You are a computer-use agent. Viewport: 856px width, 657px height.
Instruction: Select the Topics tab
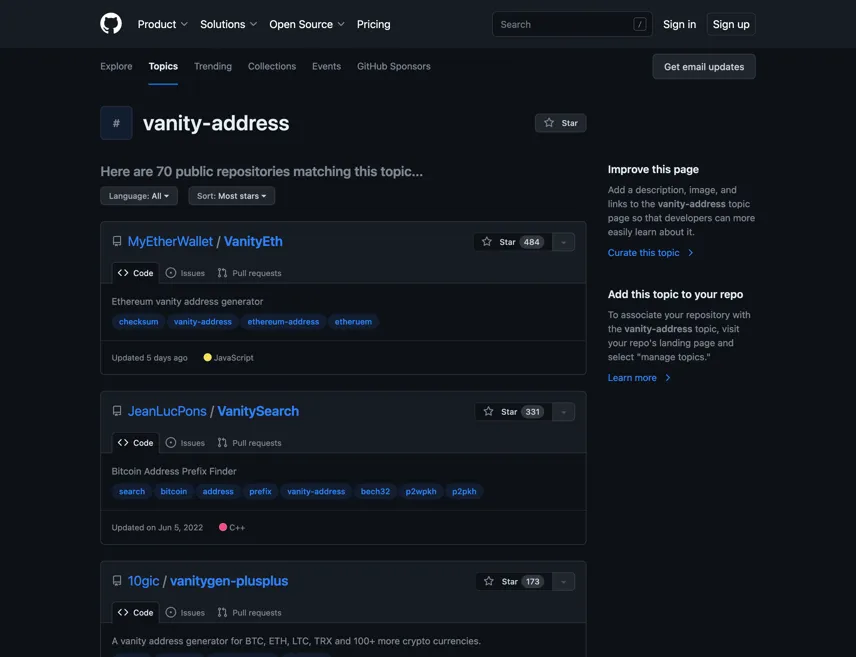point(163,66)
